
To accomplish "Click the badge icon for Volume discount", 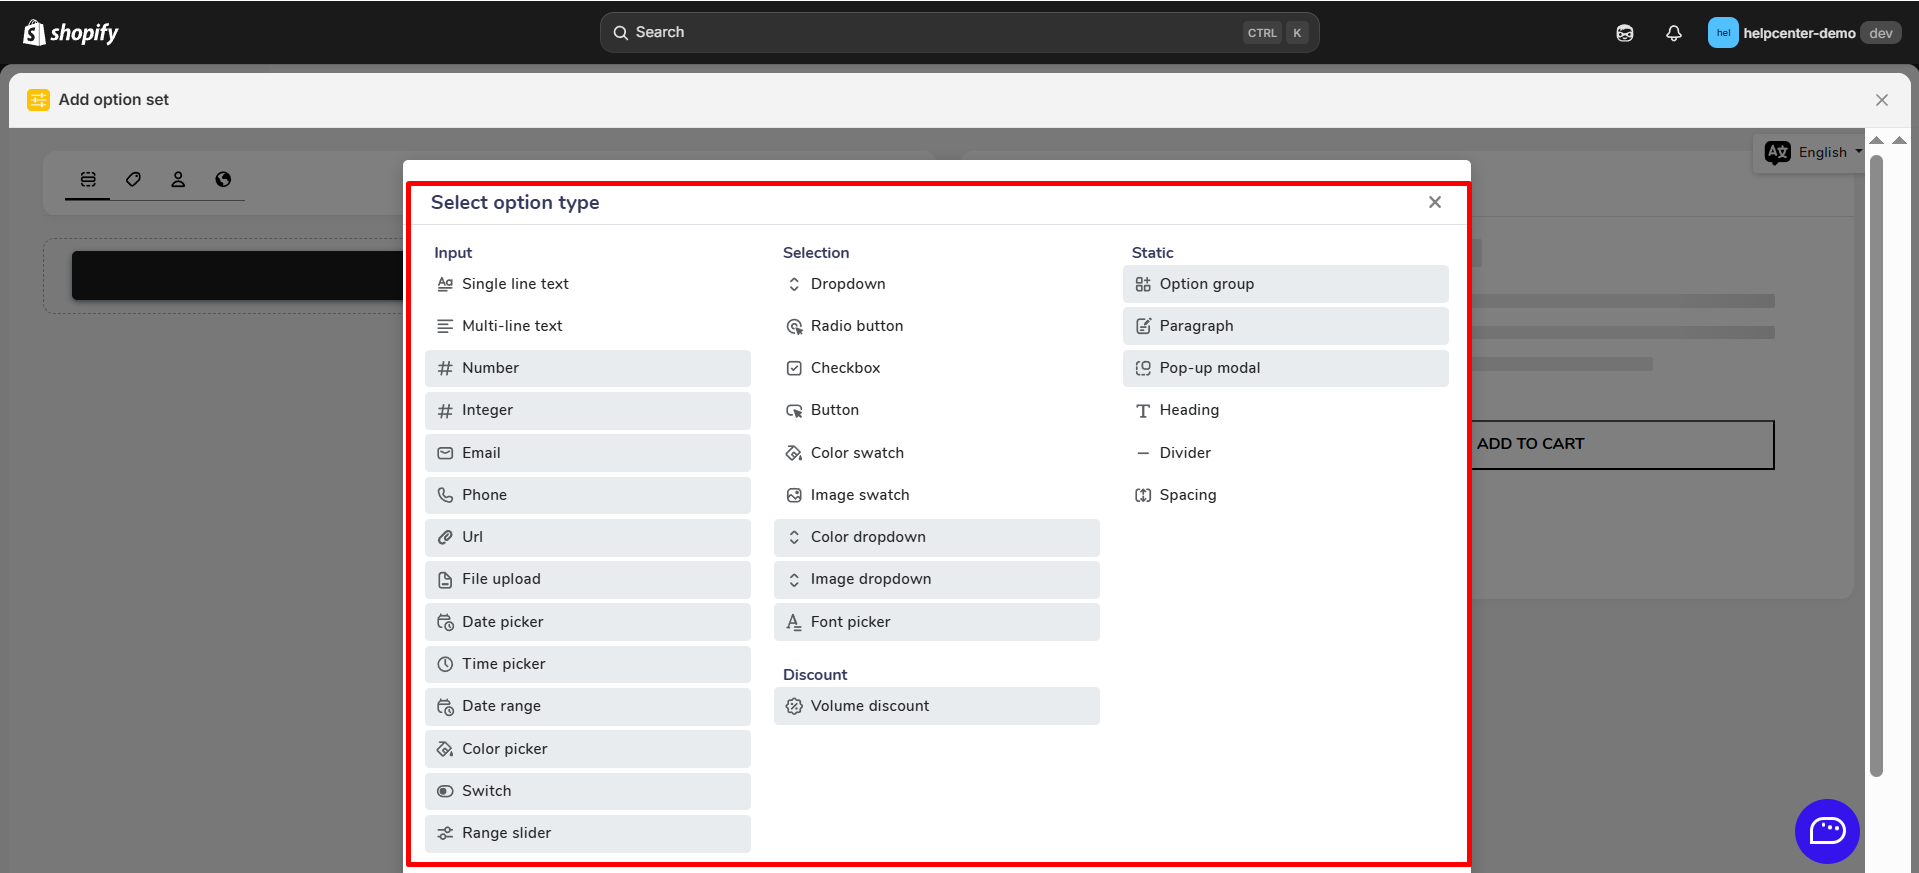I will [x=794, y=706].
